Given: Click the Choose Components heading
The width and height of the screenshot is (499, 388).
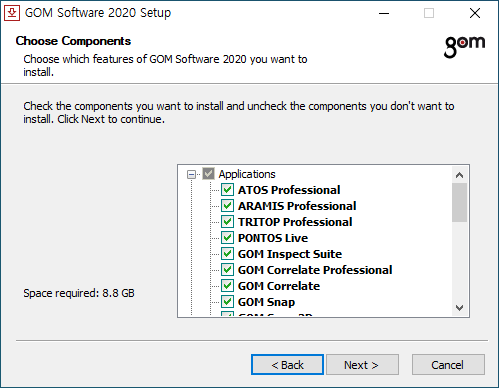Looking at the screenshot, I should (73, 41).
